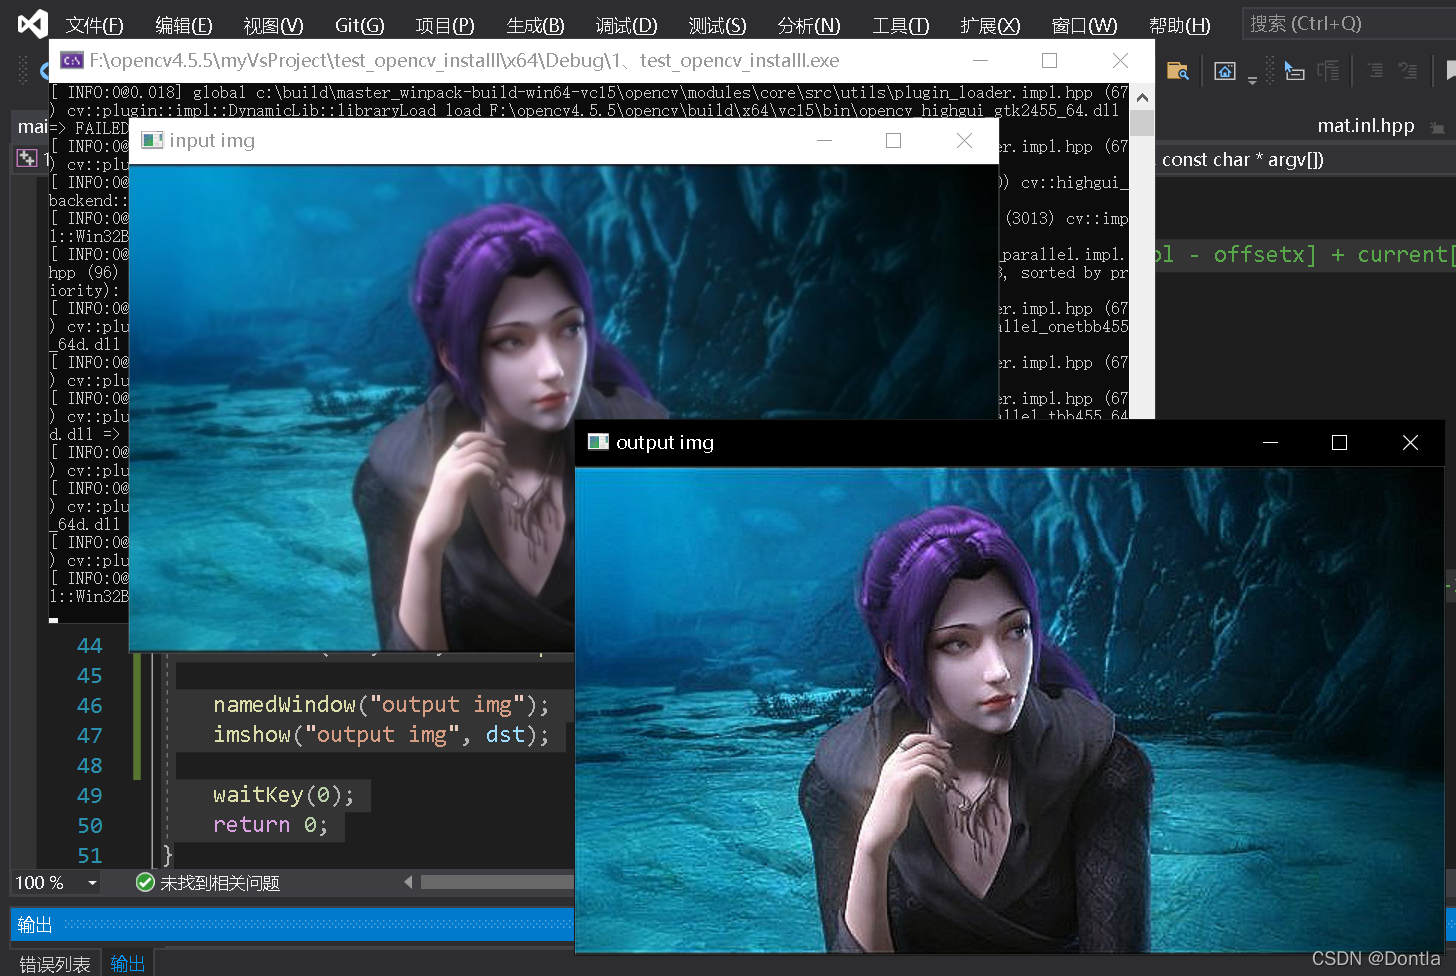1456x976 pixels.
Task: Click the input img window title
Action: [x=212, y=140]
